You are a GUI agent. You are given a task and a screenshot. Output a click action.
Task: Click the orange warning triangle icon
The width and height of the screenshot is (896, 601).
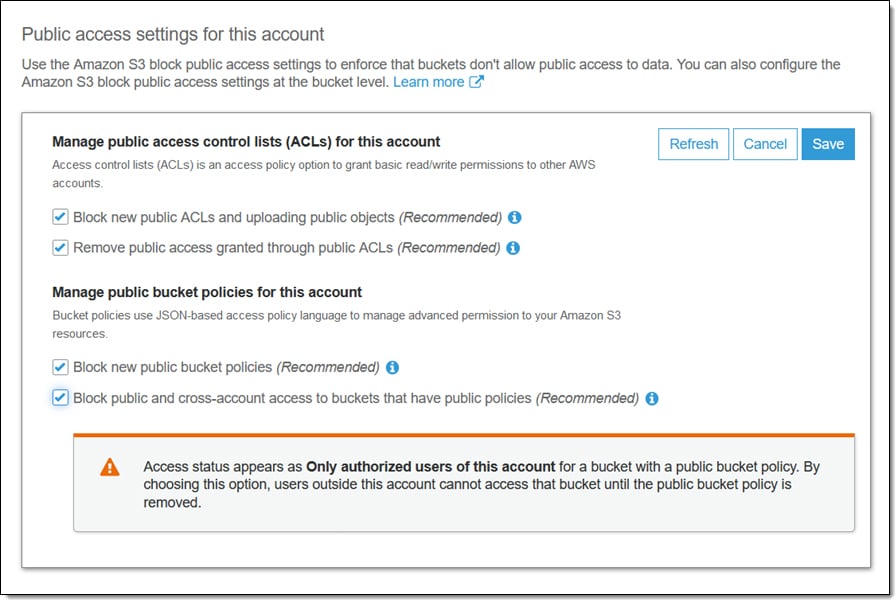110,464
